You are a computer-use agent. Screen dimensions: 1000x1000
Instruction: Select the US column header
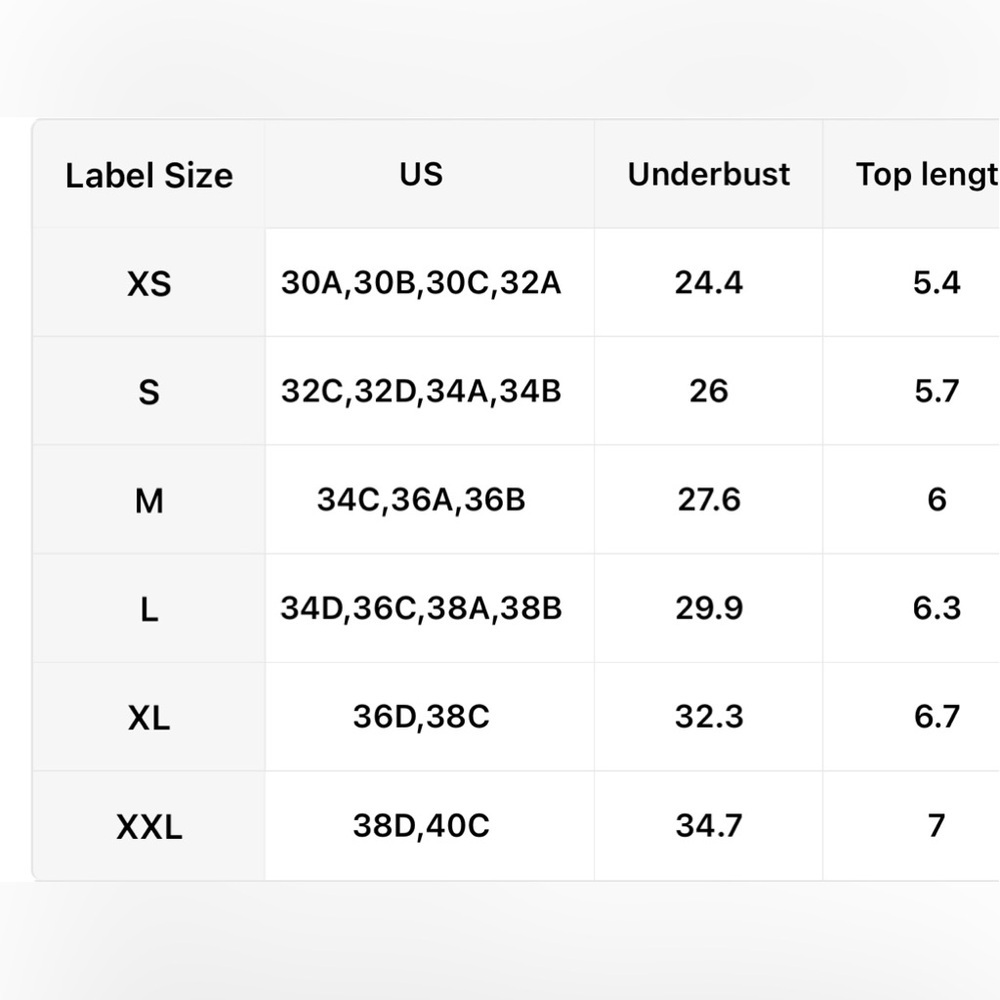coord(421,174)
